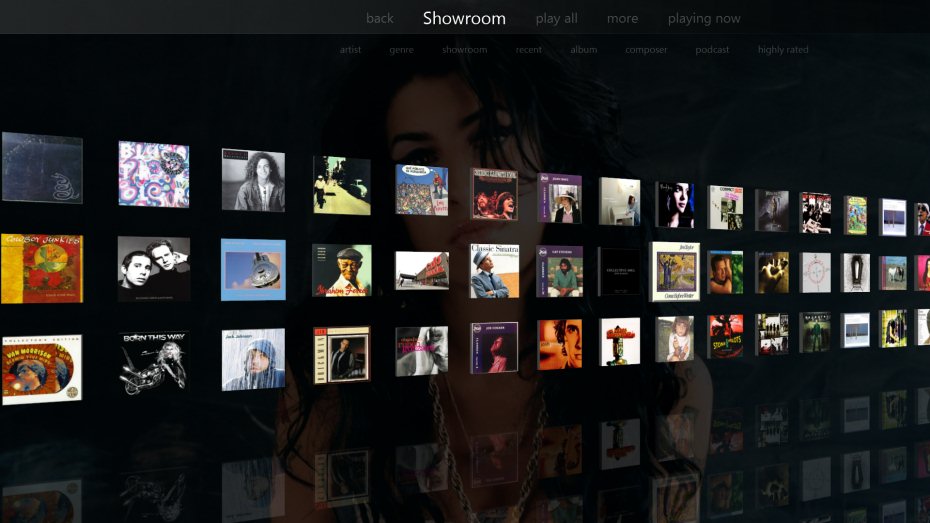
Task: Switch to the album view
Action: pos(584,50)
